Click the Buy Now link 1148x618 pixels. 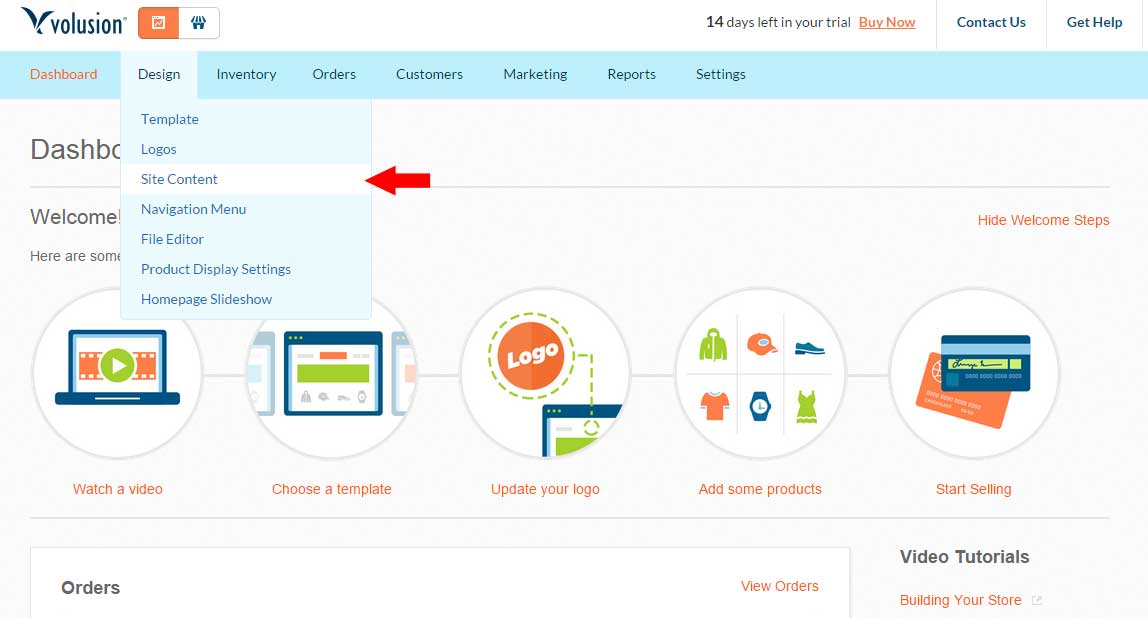click(887, 22)
